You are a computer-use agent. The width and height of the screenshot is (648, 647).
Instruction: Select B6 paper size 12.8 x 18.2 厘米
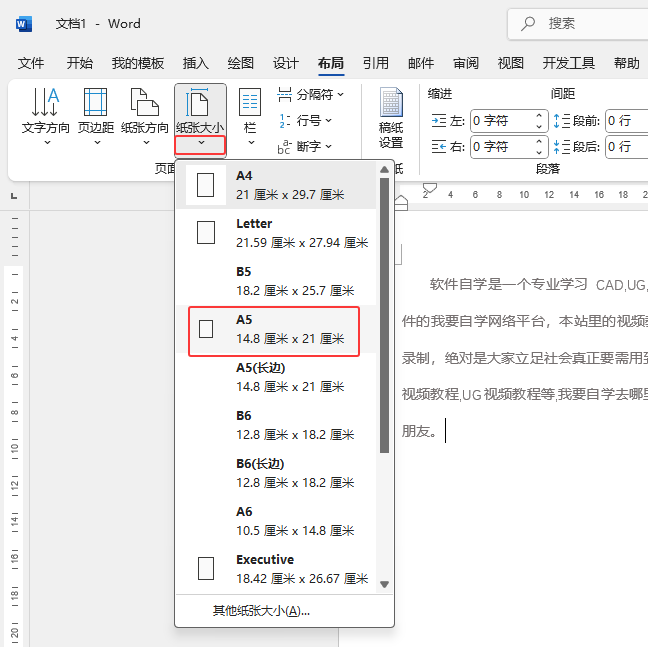click(276, 425)
